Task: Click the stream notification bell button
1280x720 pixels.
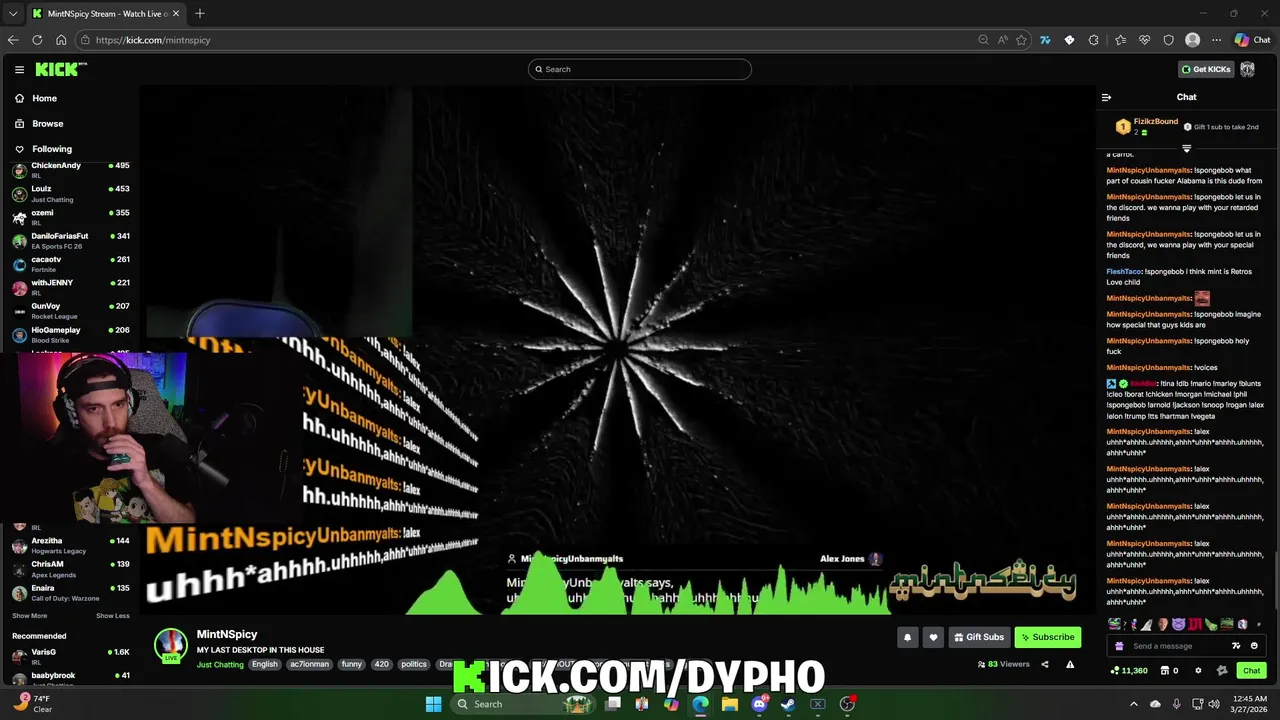Action: [x=908, y=637]
